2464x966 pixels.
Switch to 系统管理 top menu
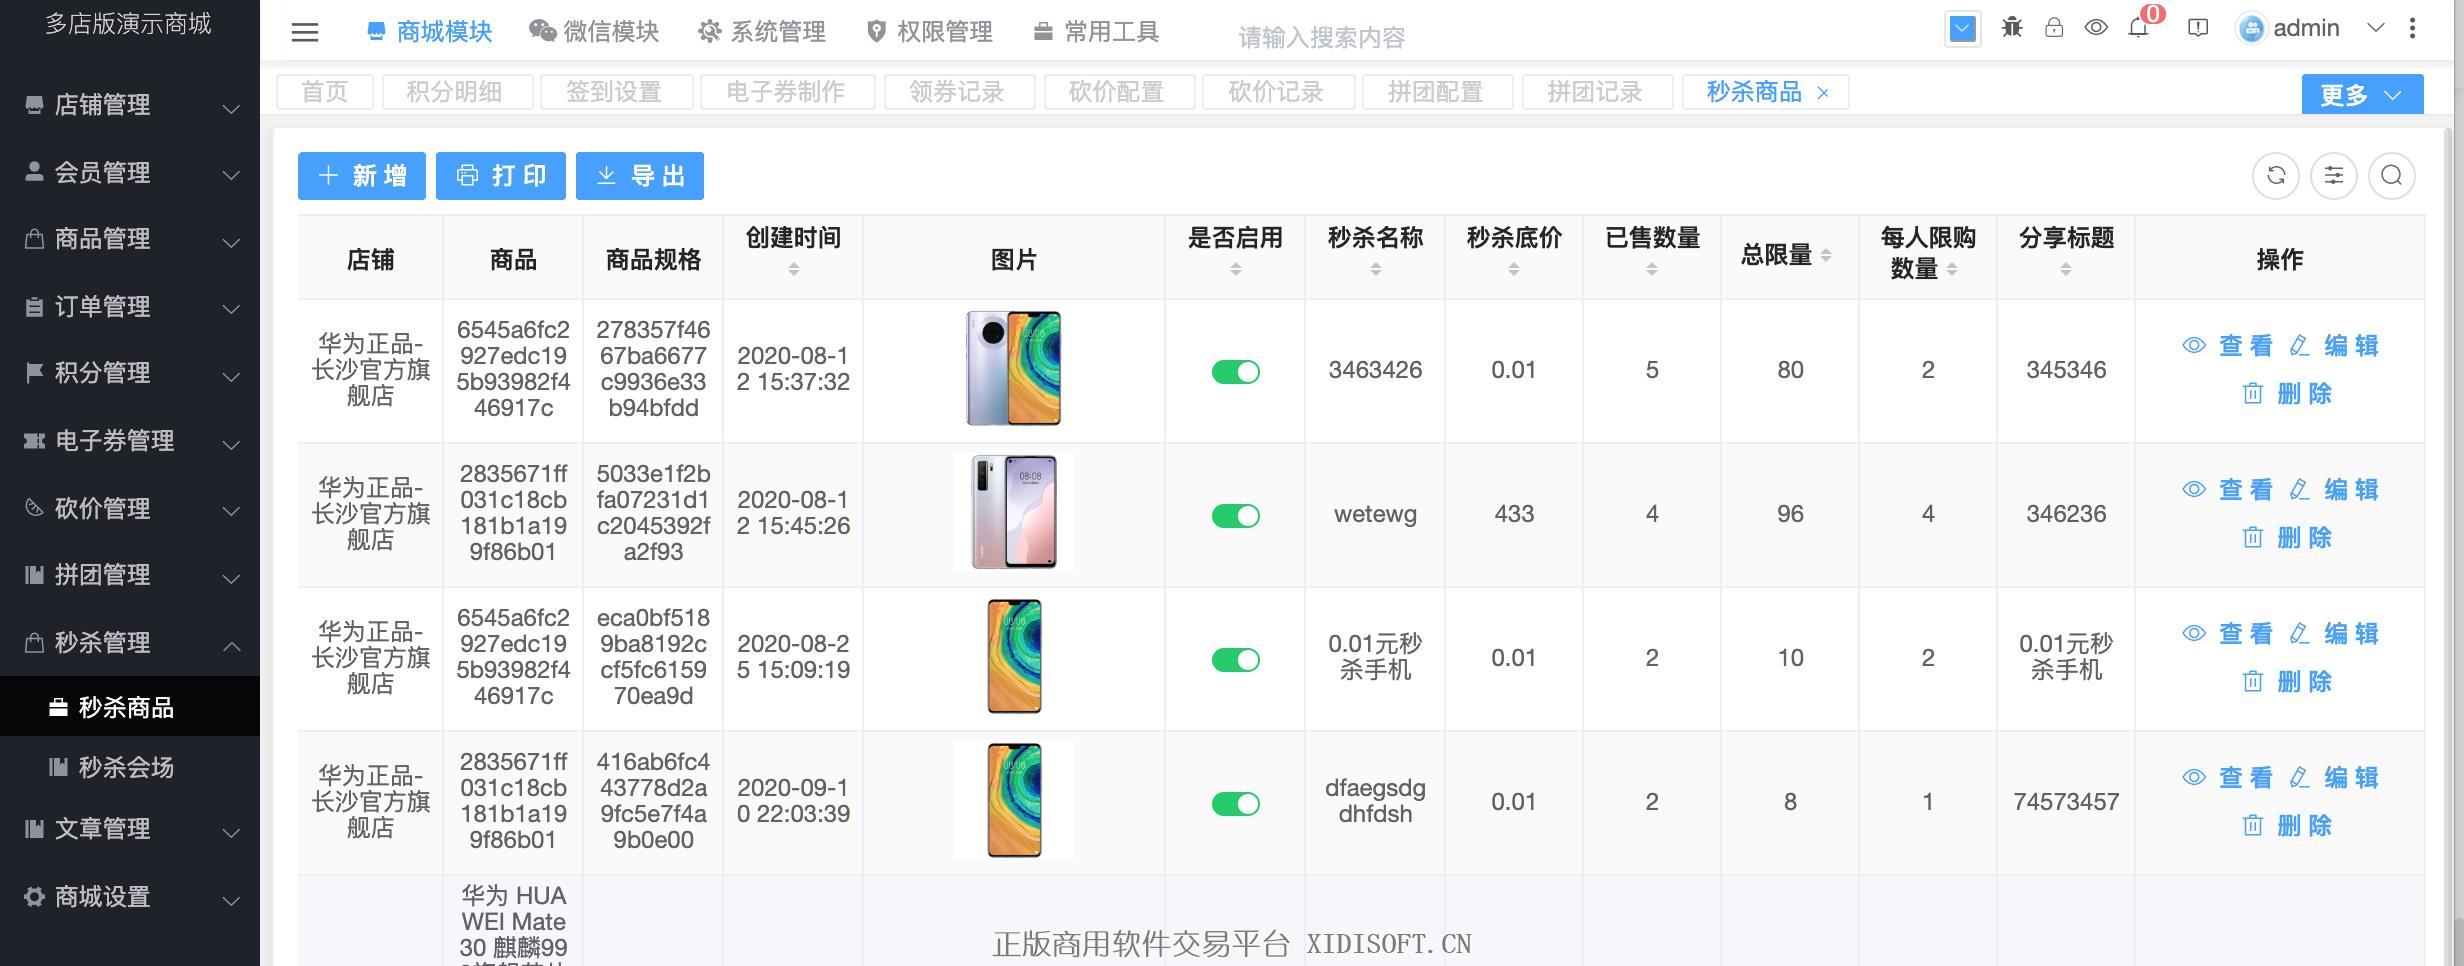(762, 32)
